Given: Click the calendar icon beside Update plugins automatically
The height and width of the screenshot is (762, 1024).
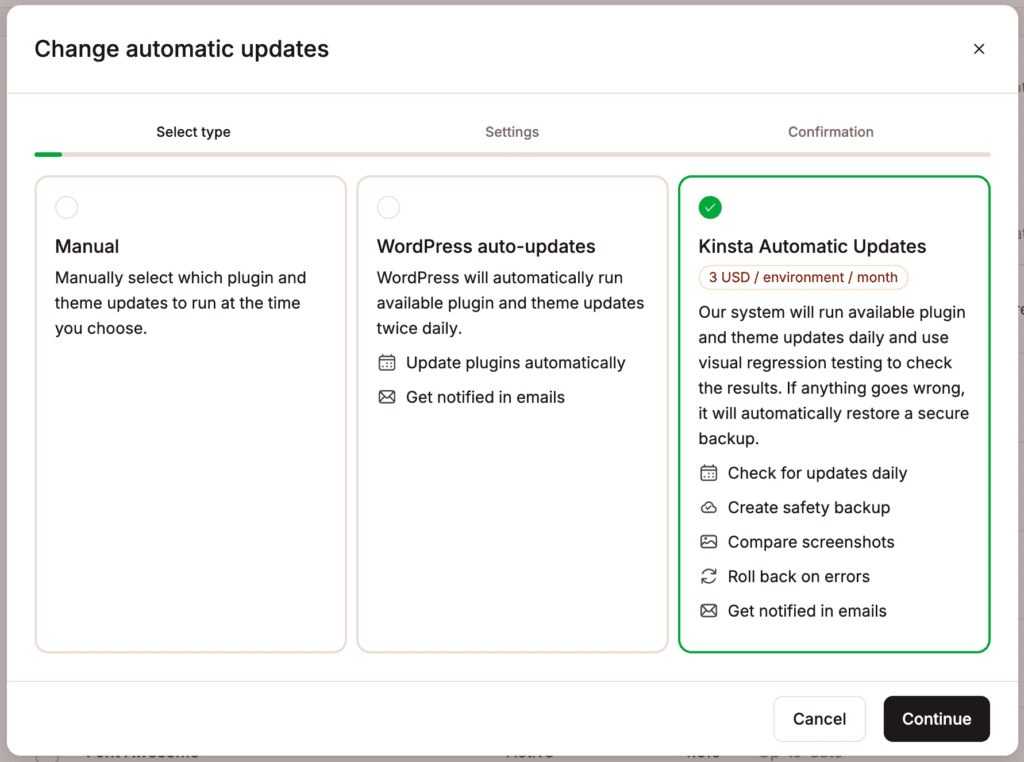Looking at the screenshot, I should click(x=386, y=362).
